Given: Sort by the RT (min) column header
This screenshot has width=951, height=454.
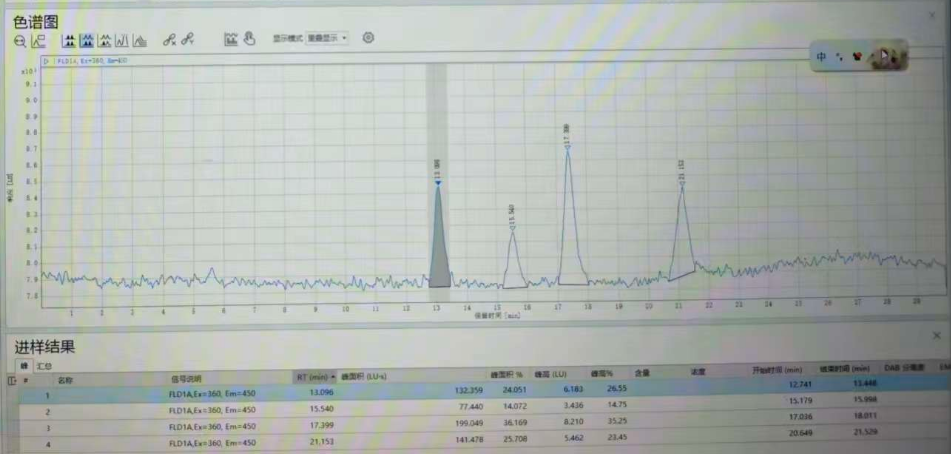Looking at the screenshot, I should (315, 378).
